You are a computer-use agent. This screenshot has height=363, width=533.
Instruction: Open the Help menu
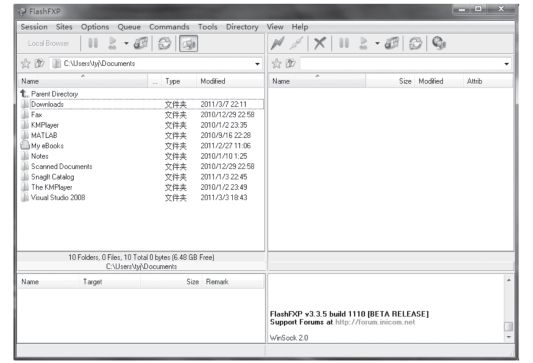300,27
